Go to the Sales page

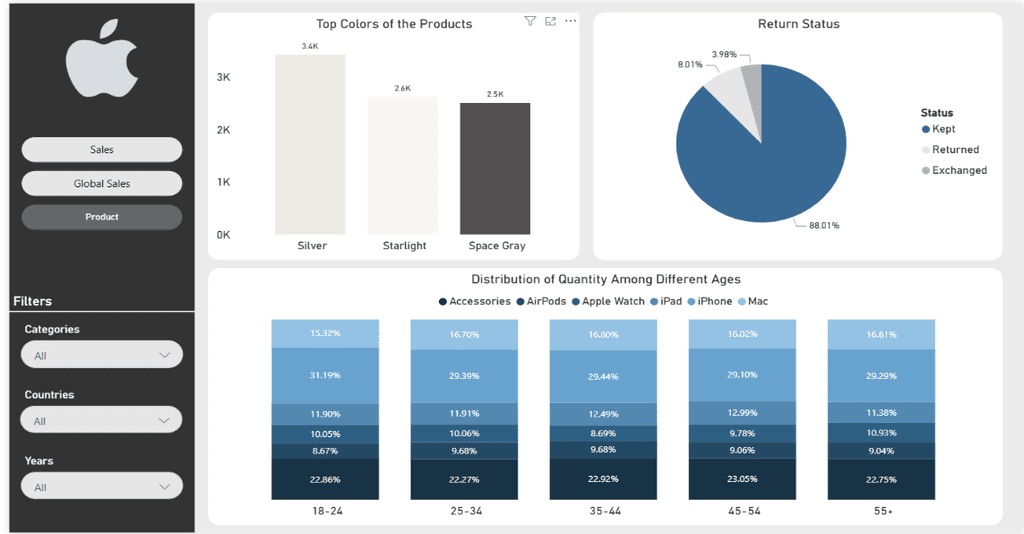click(x=102, y=149)
